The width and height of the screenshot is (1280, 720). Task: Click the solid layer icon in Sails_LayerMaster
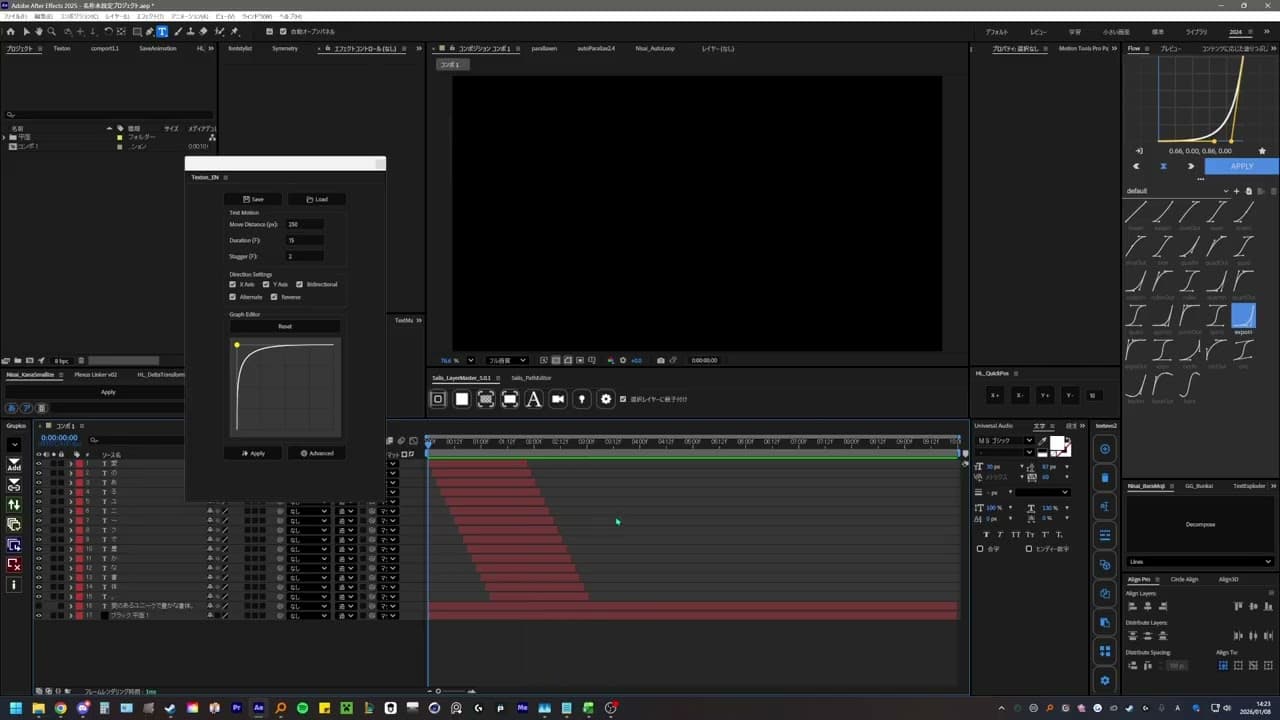(461, 399)
